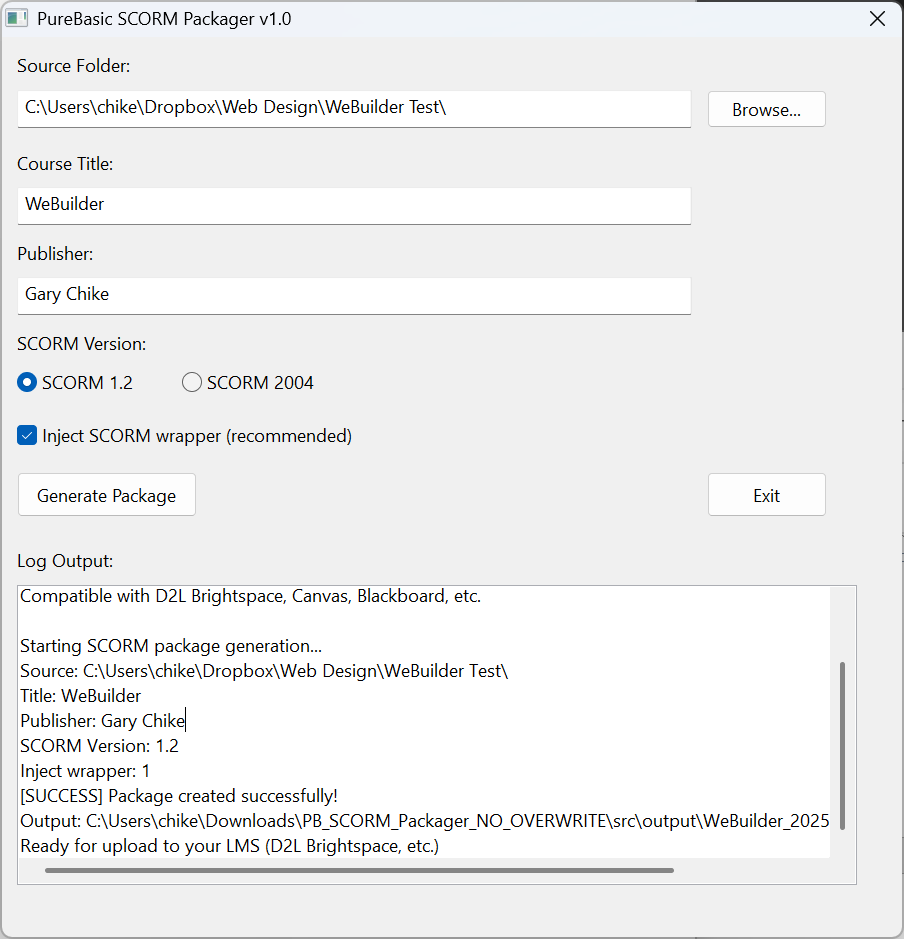Click the log output horizontal scrollbar
This screenshot has height=939, width=904.
pyautogui.click(x=359, y=870)
